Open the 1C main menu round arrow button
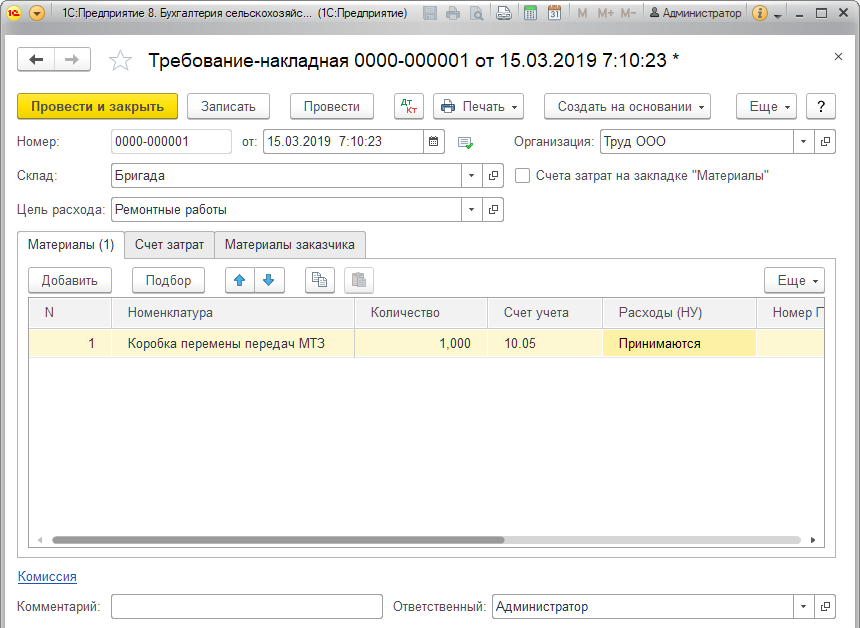 [37, 13]
